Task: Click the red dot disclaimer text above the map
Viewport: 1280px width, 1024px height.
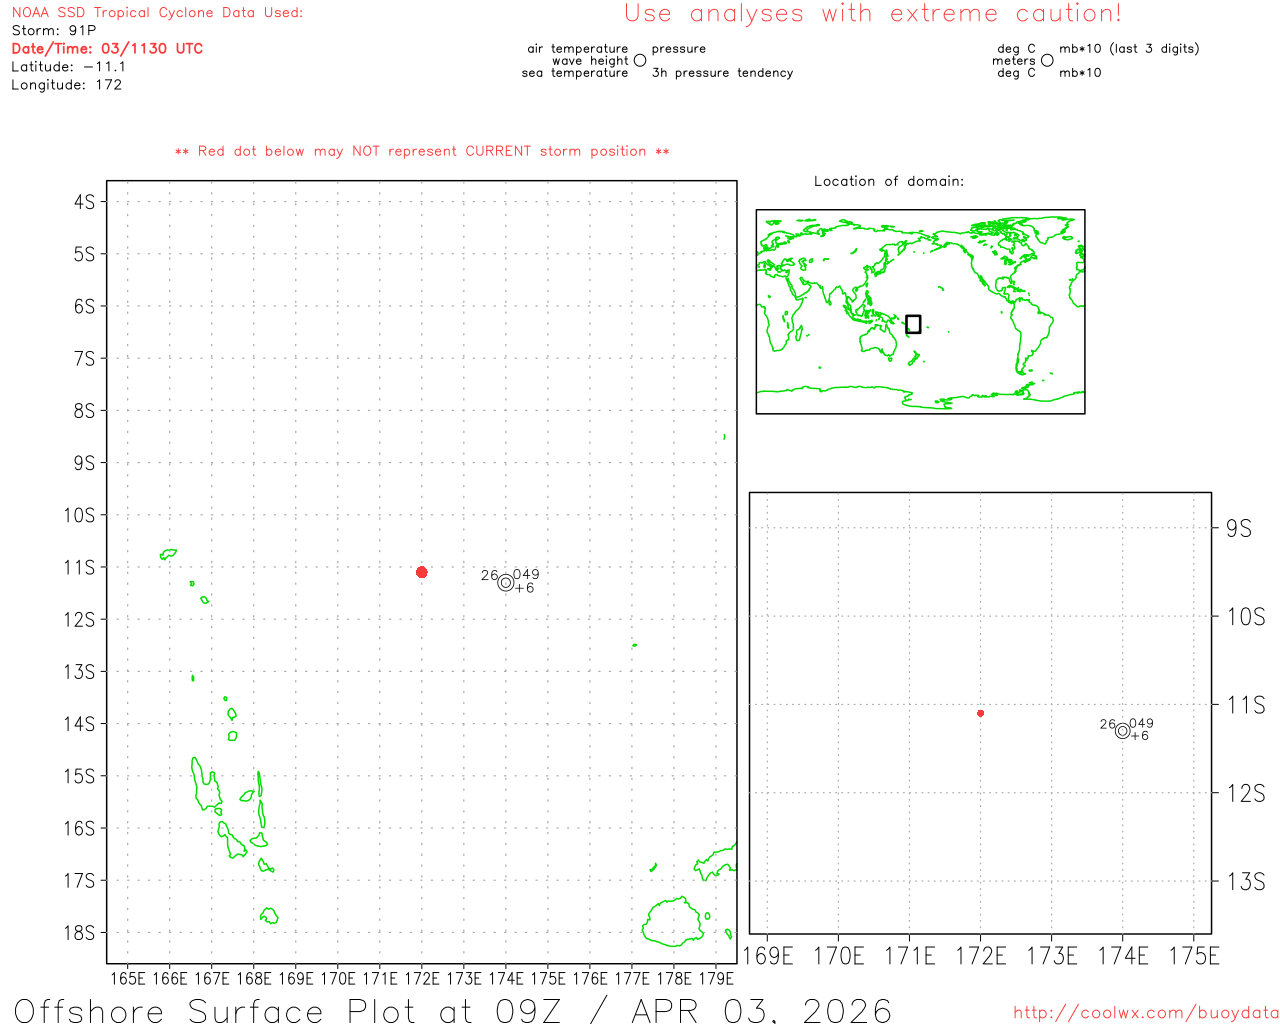Action: 422,151
